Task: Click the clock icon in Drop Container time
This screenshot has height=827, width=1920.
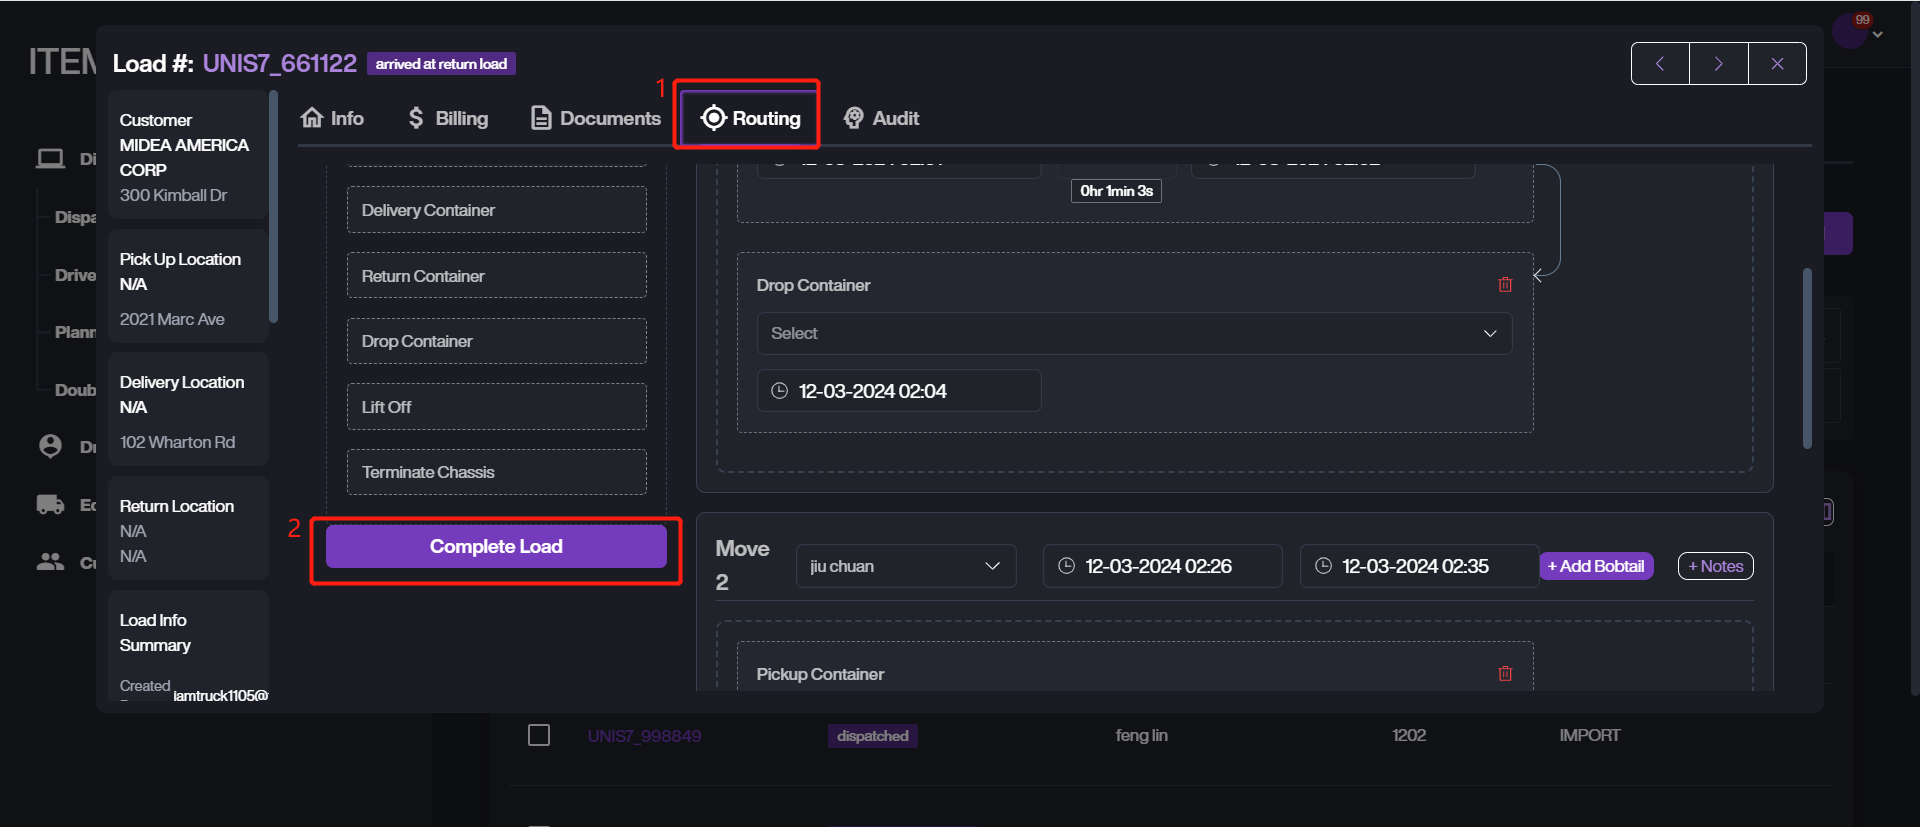Action: pos(780,391)
